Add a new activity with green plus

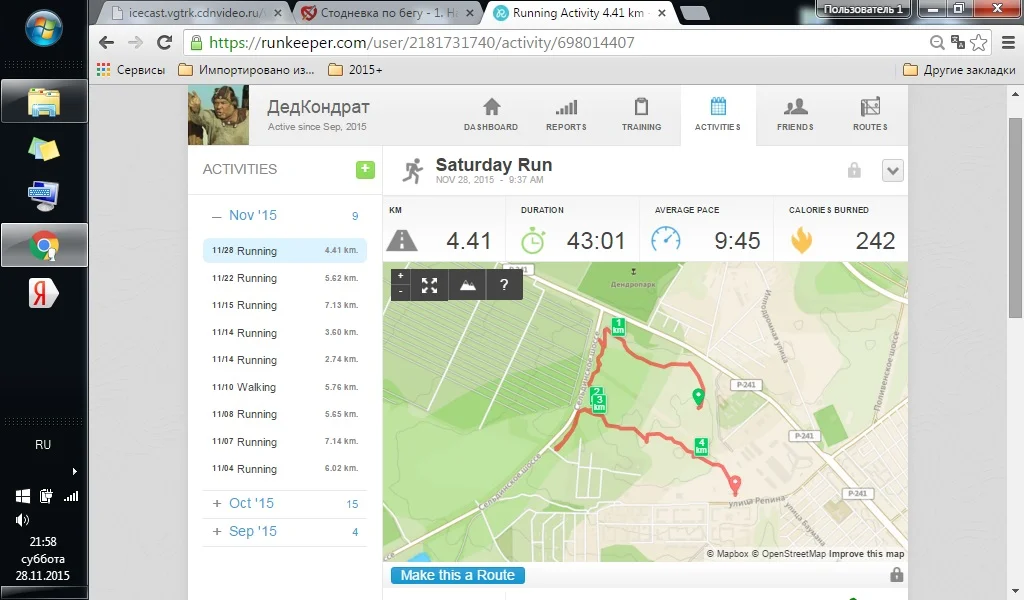pyautogui.click(x=365, y=170)
